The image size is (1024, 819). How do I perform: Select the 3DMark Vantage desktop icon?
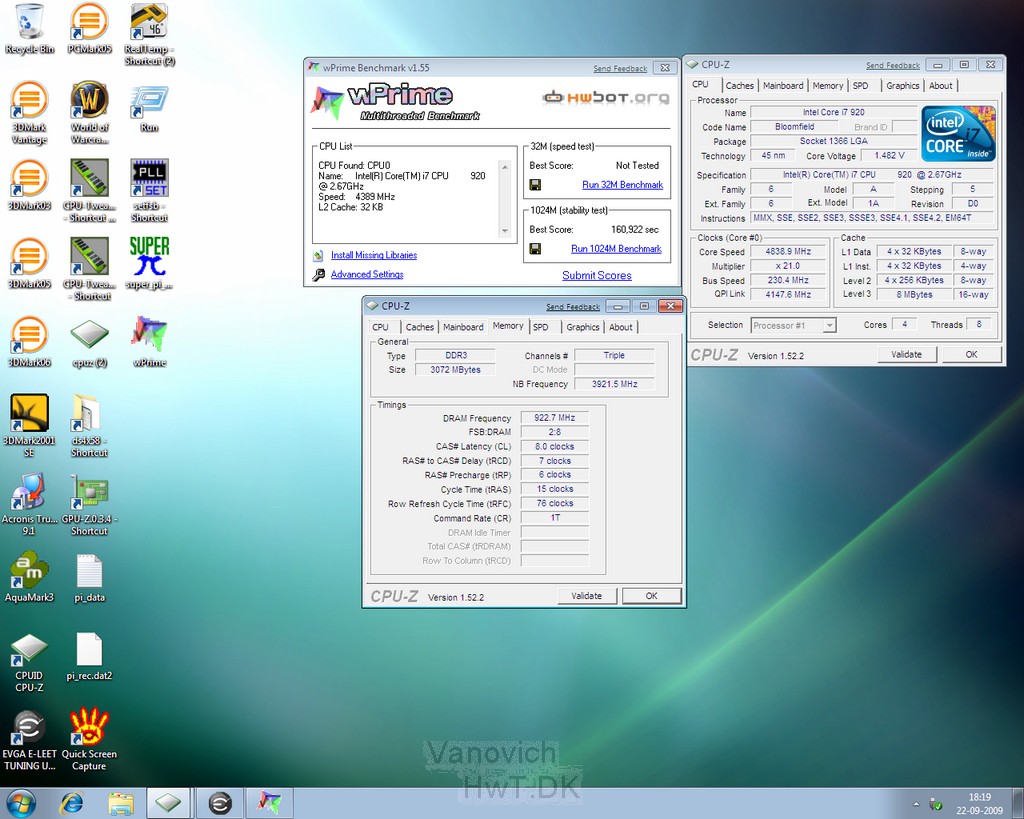29,113
